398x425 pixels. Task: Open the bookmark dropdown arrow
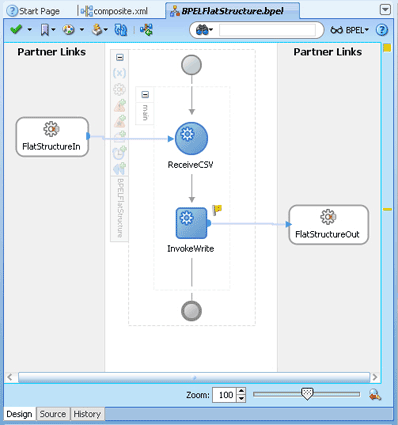(53, 30)
